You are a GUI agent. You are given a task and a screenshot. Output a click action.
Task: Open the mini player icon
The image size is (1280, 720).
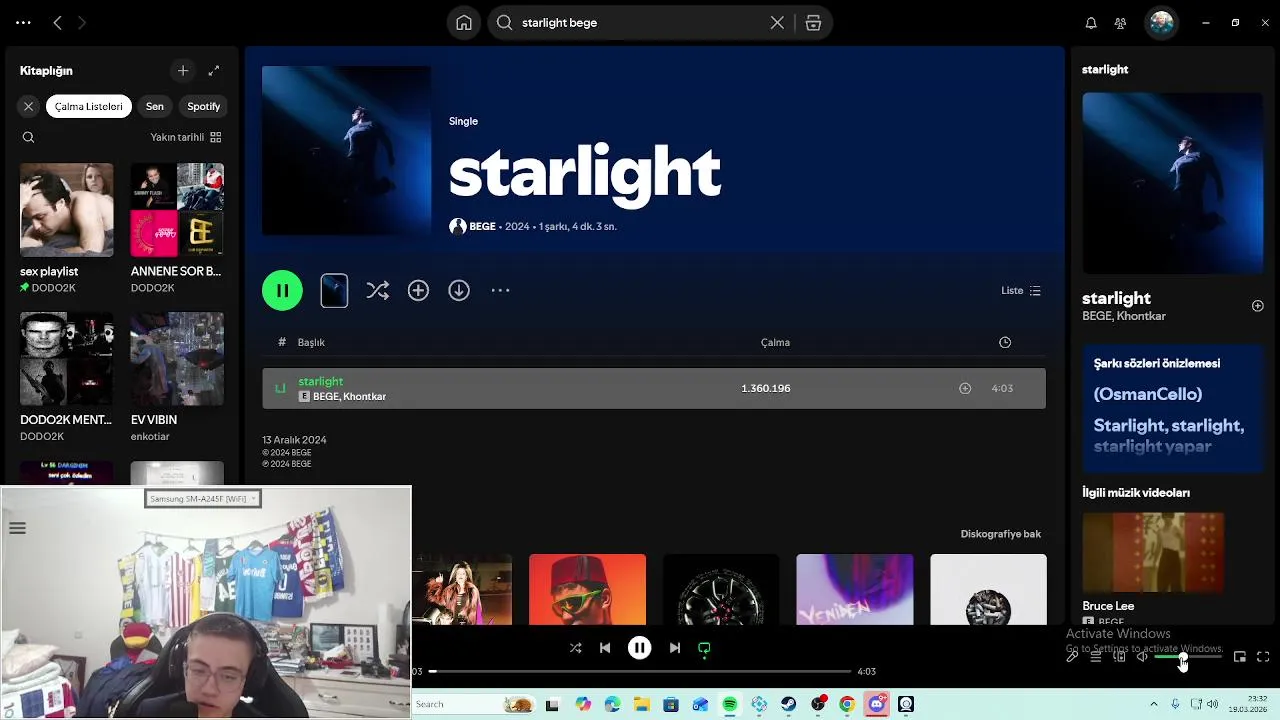[1239, 657]
